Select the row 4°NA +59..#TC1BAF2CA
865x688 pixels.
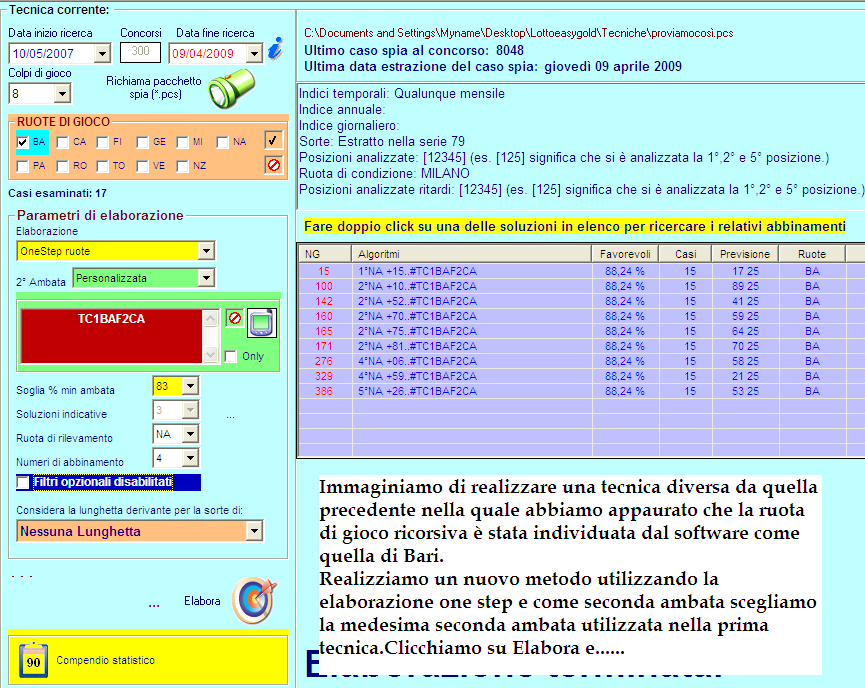[581, 376]
